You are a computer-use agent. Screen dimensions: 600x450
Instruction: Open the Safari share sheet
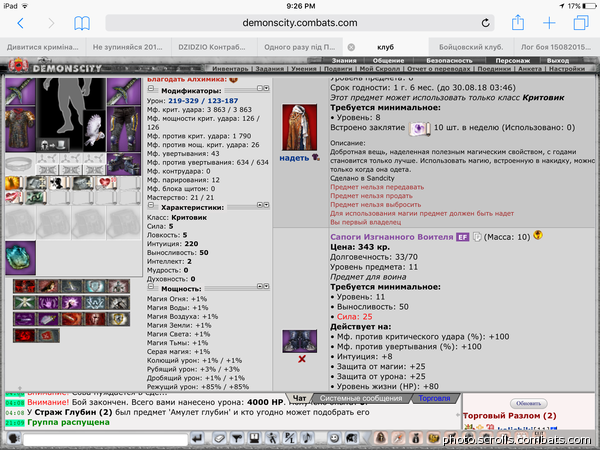click(518, 23)
